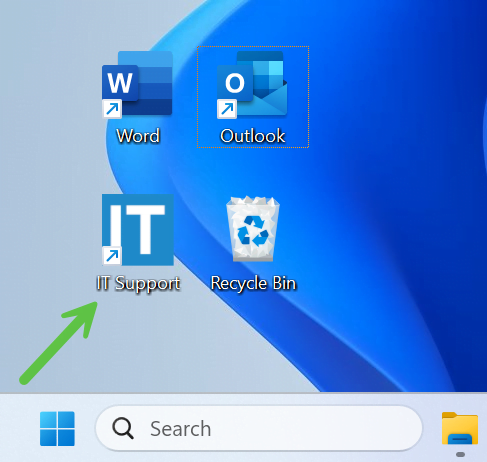This screenshot has width=487, height=462.
Task: Open the Windows Start menu
Action: (x=57, y=429)
